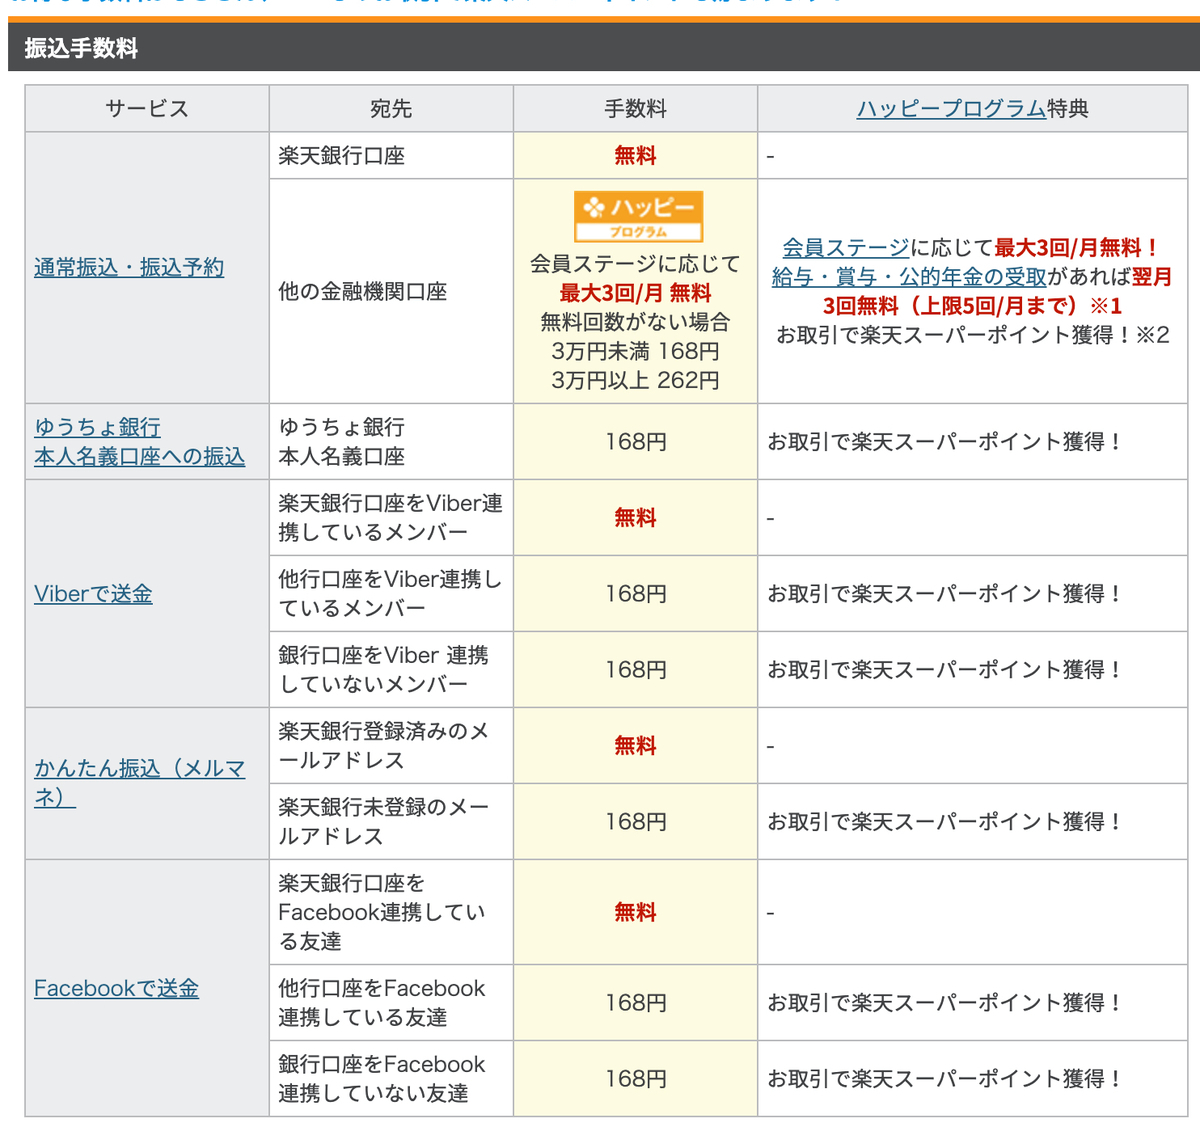Click the 3万円未満 168円 text

[635, 351]
